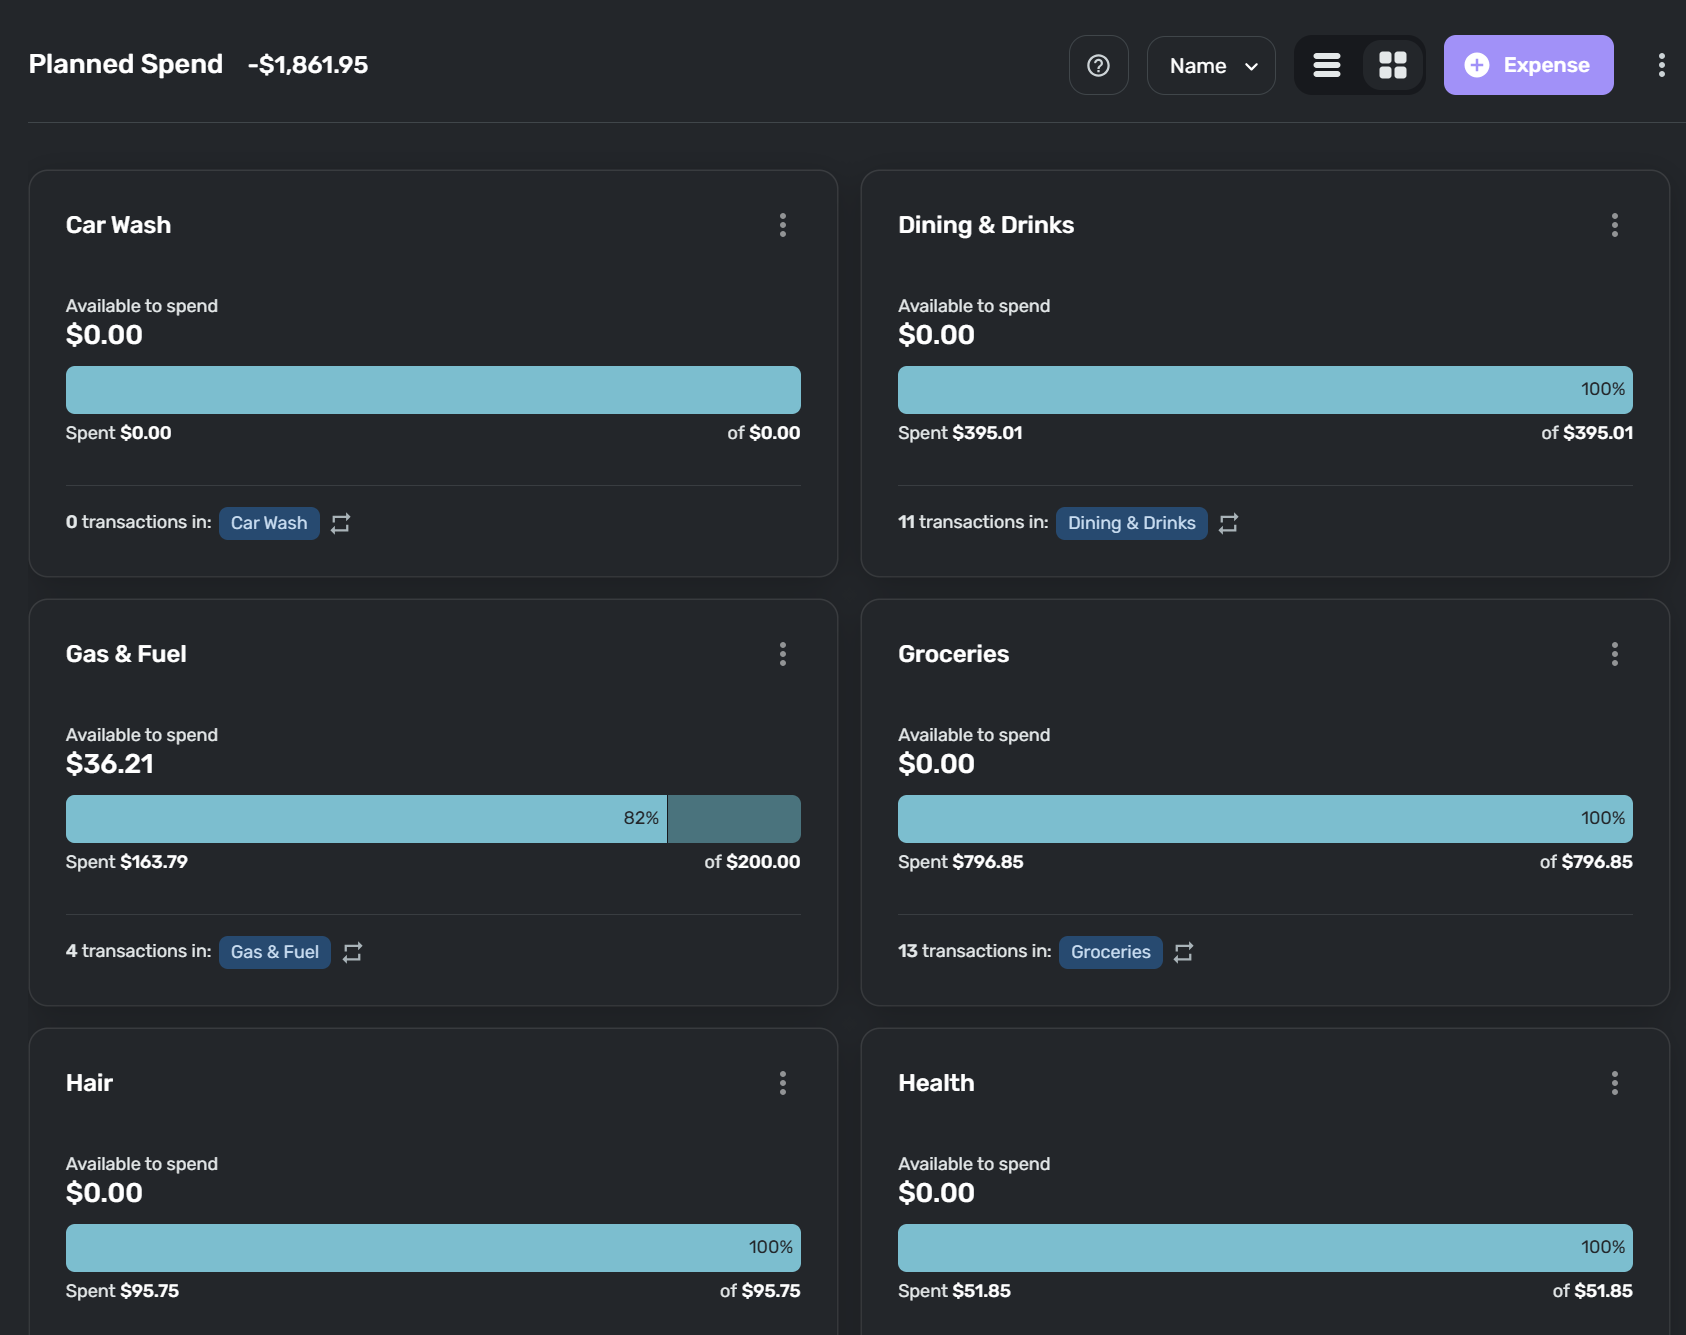The height and width of the screenshot is (1335, 1686).
Task: Click the Health card title
Action: (936, 1083)
